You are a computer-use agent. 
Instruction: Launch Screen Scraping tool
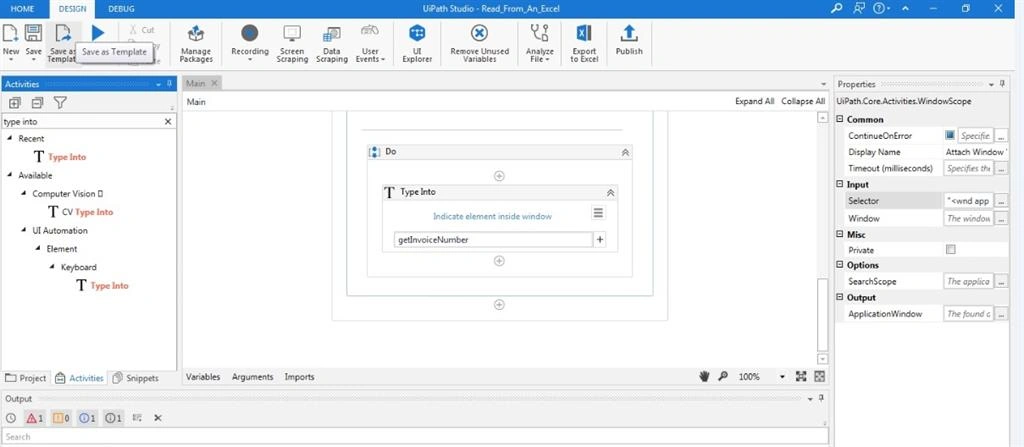point(292,43)
